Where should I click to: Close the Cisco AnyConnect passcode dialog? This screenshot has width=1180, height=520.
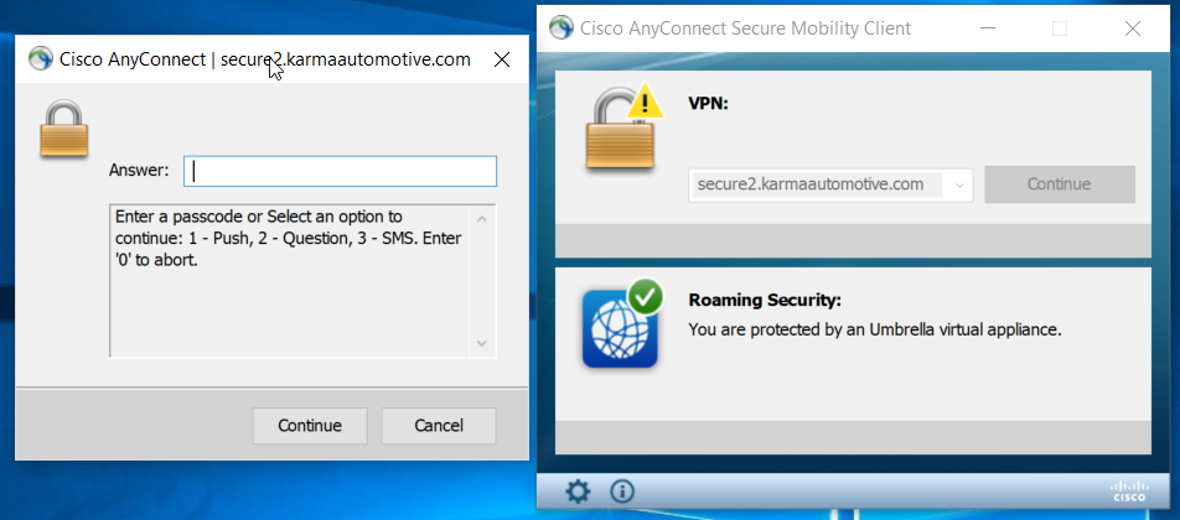click(x=502, y=59)
